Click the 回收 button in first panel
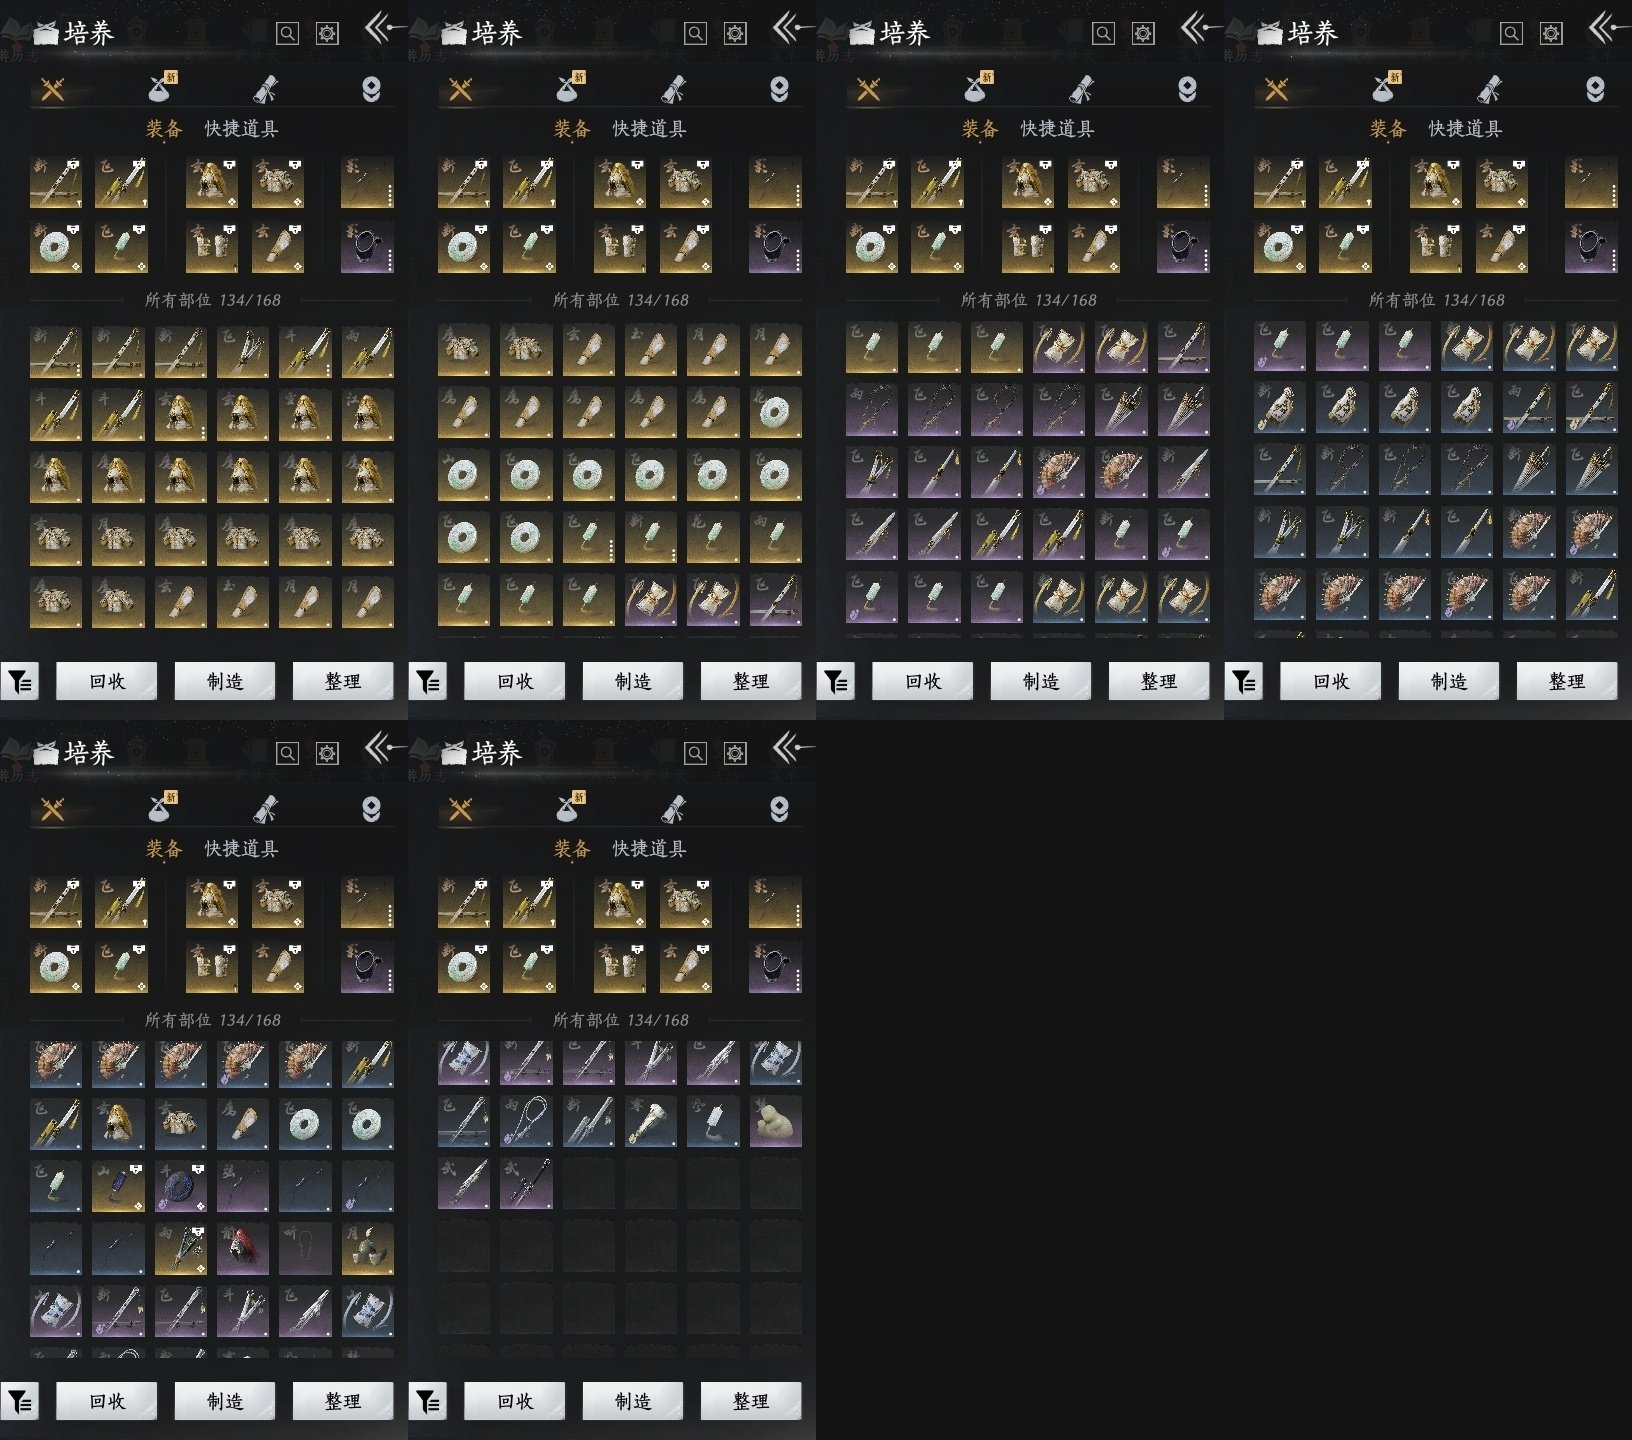 tap(107, 681)
